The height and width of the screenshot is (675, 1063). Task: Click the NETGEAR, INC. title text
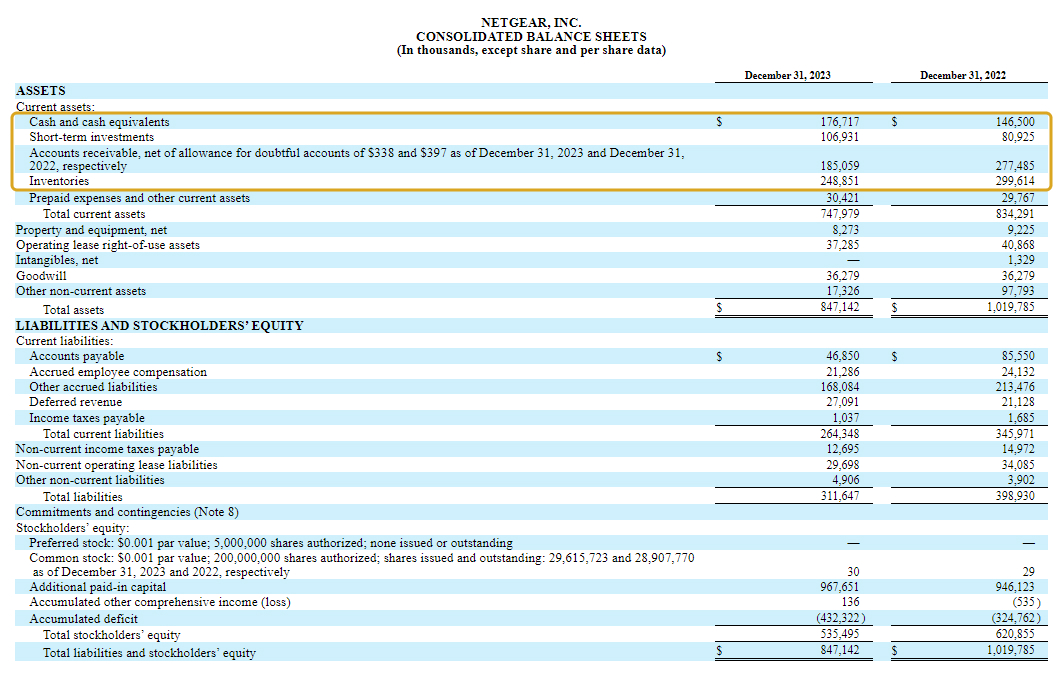coord(531,18)
